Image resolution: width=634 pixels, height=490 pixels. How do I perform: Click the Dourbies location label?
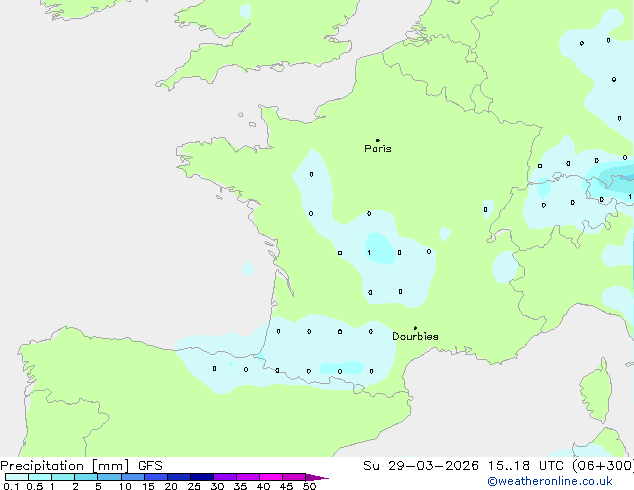(x=415, y=336)
